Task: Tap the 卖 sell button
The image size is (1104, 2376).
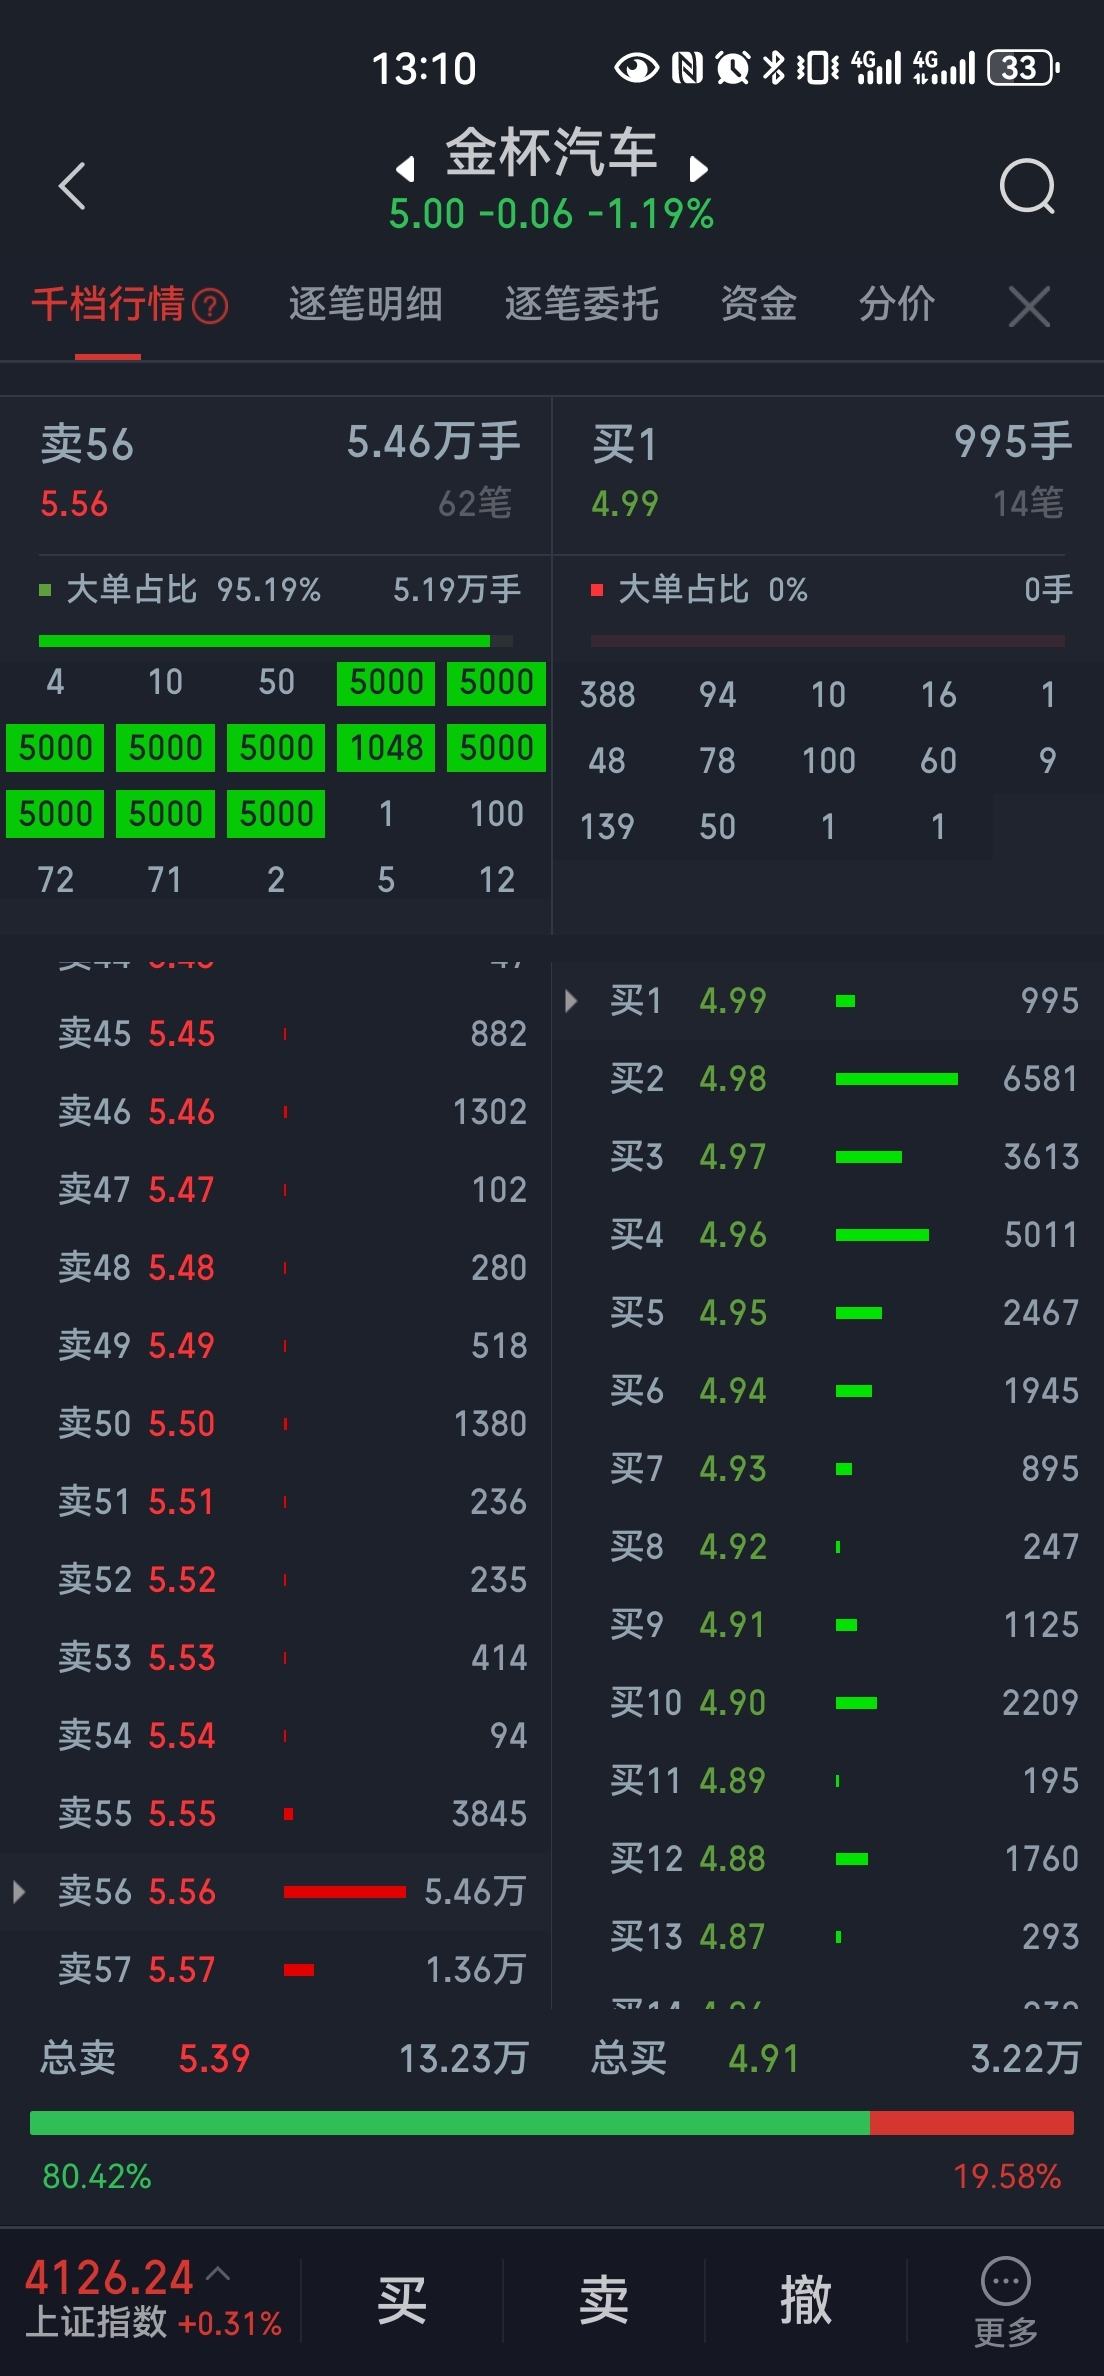Action: [604, 2300]
